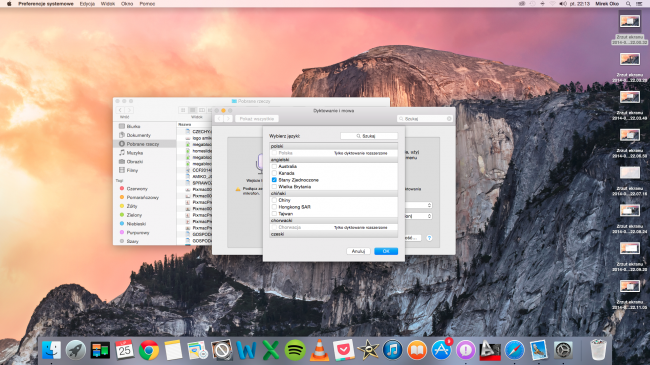Click the volume icon in menu bar
Viewport: 650px width, 365px height.
pos(563,4)
